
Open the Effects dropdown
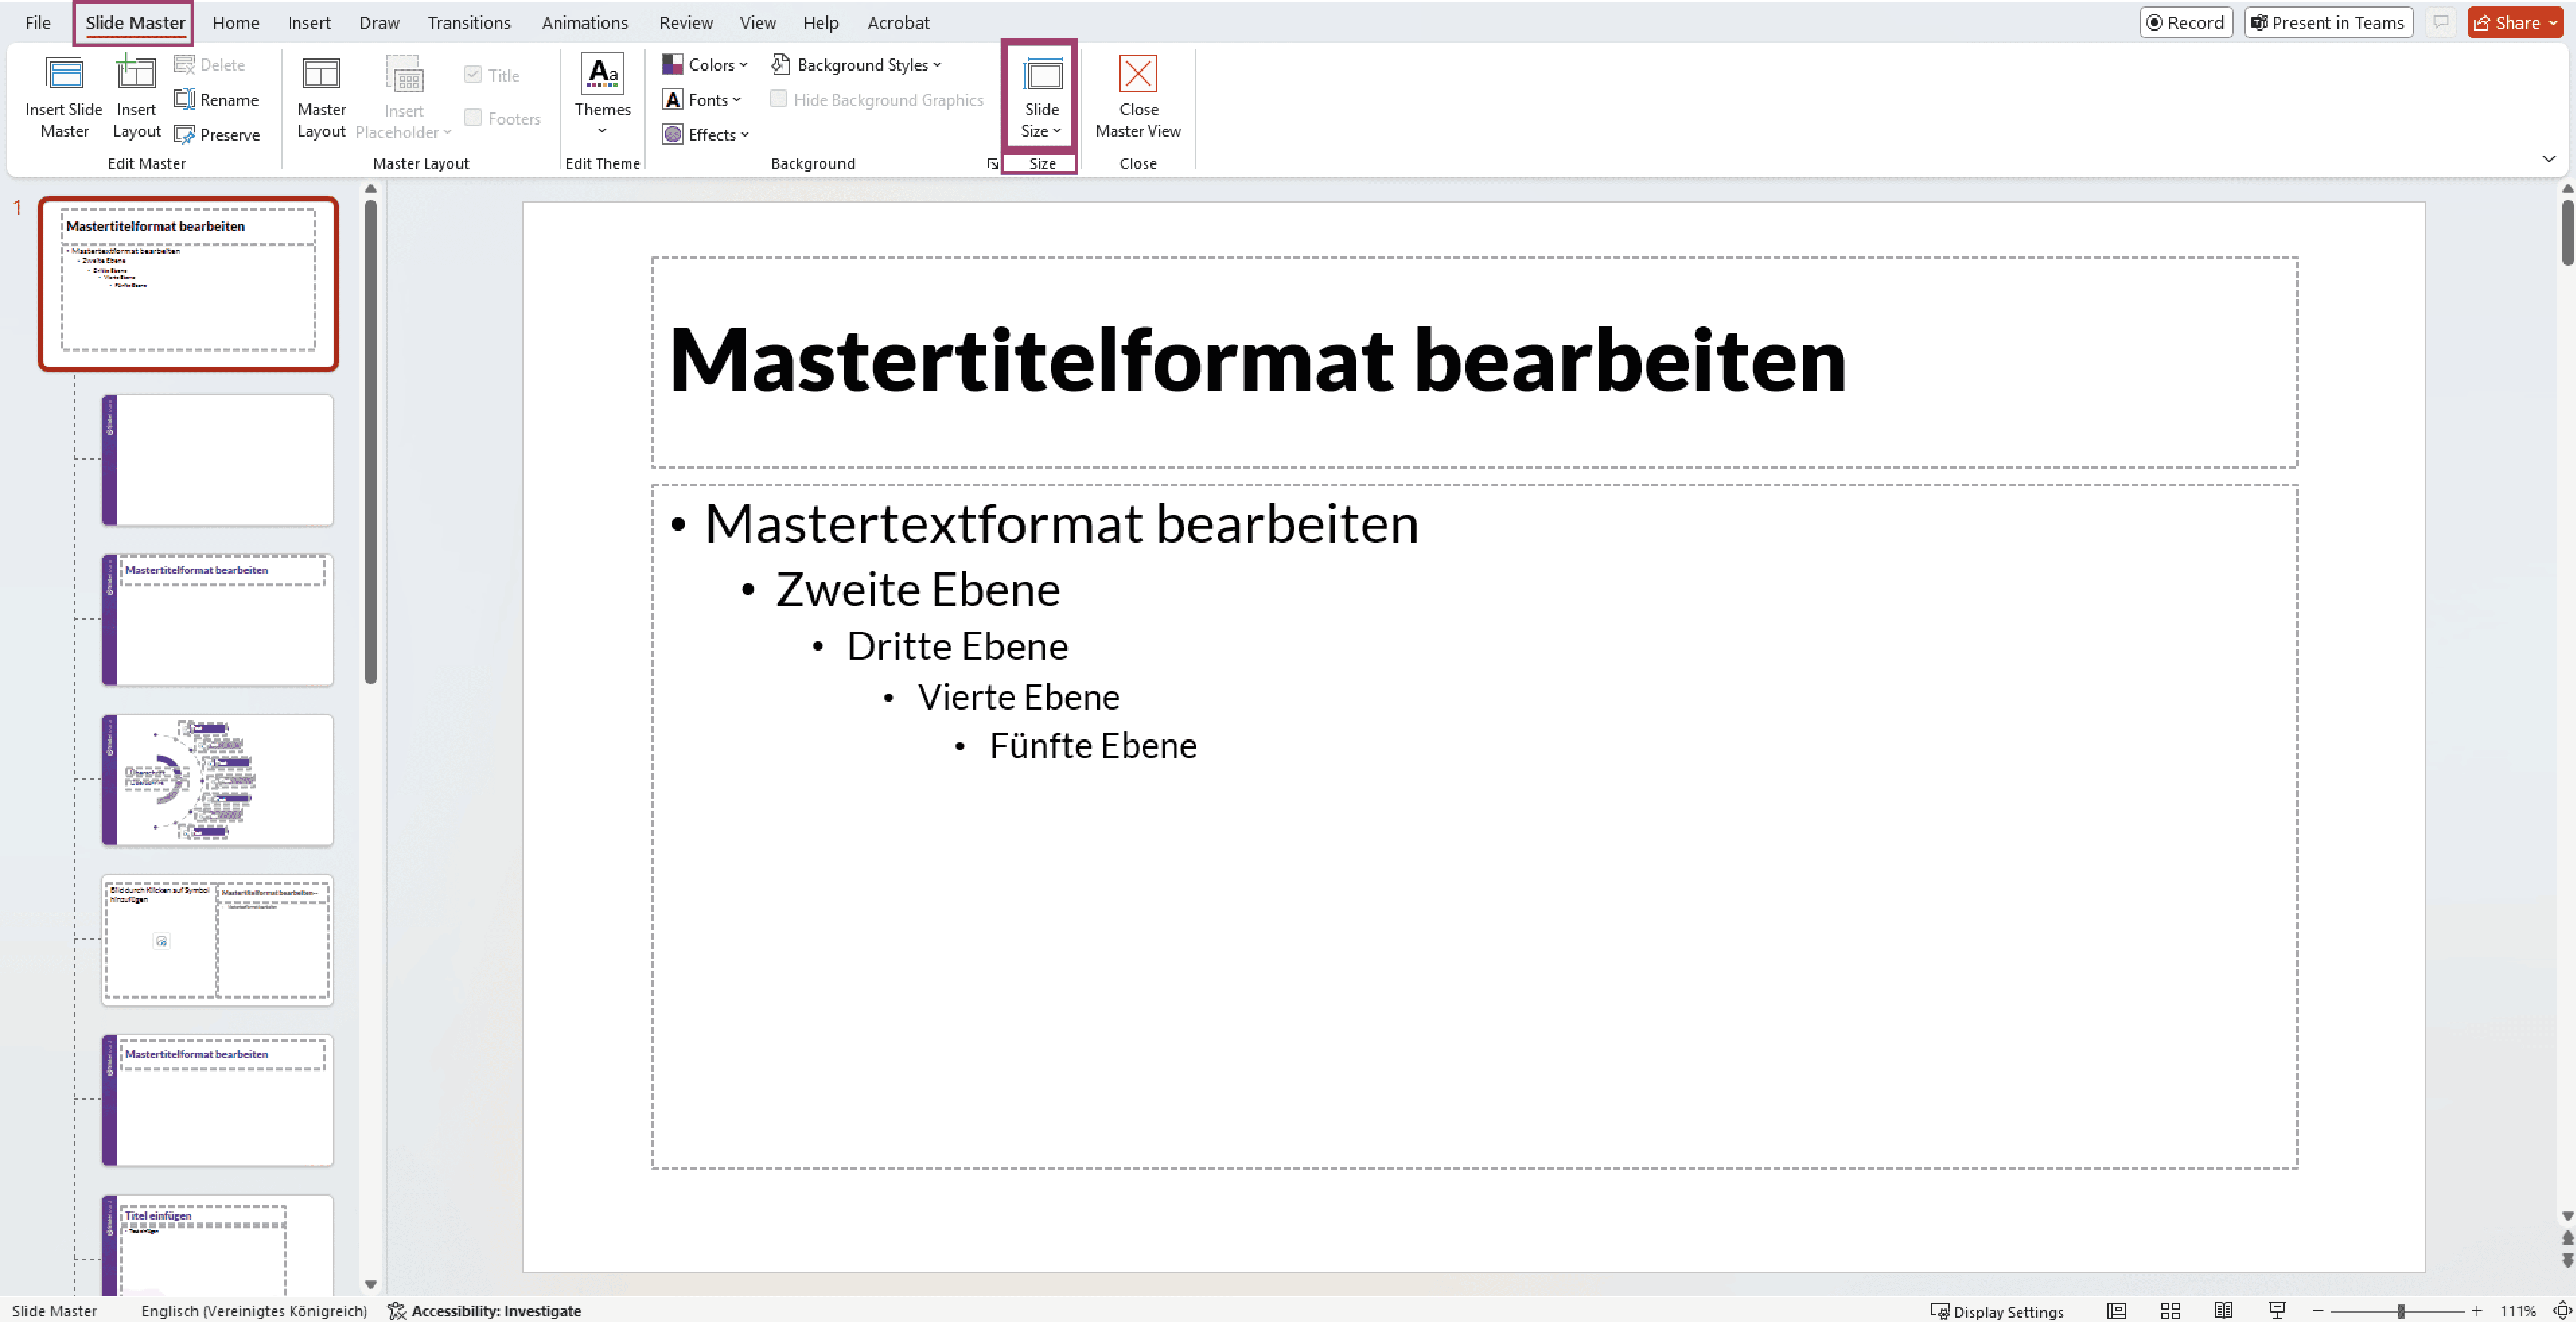[706, 135]
